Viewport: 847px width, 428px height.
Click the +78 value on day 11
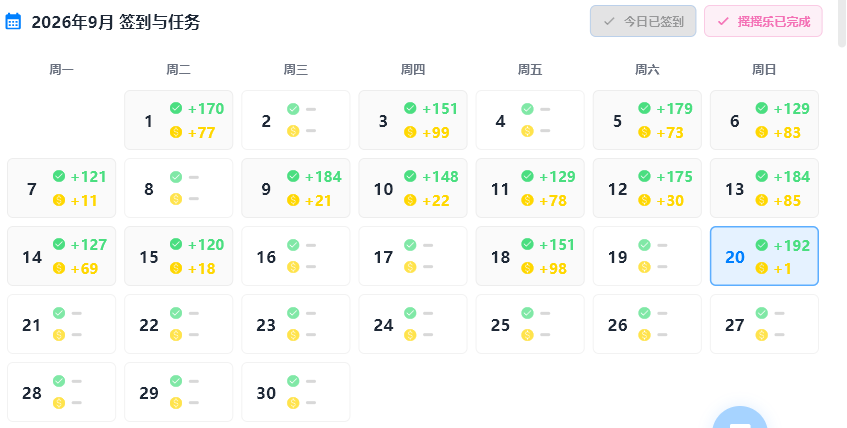(553, 200)
